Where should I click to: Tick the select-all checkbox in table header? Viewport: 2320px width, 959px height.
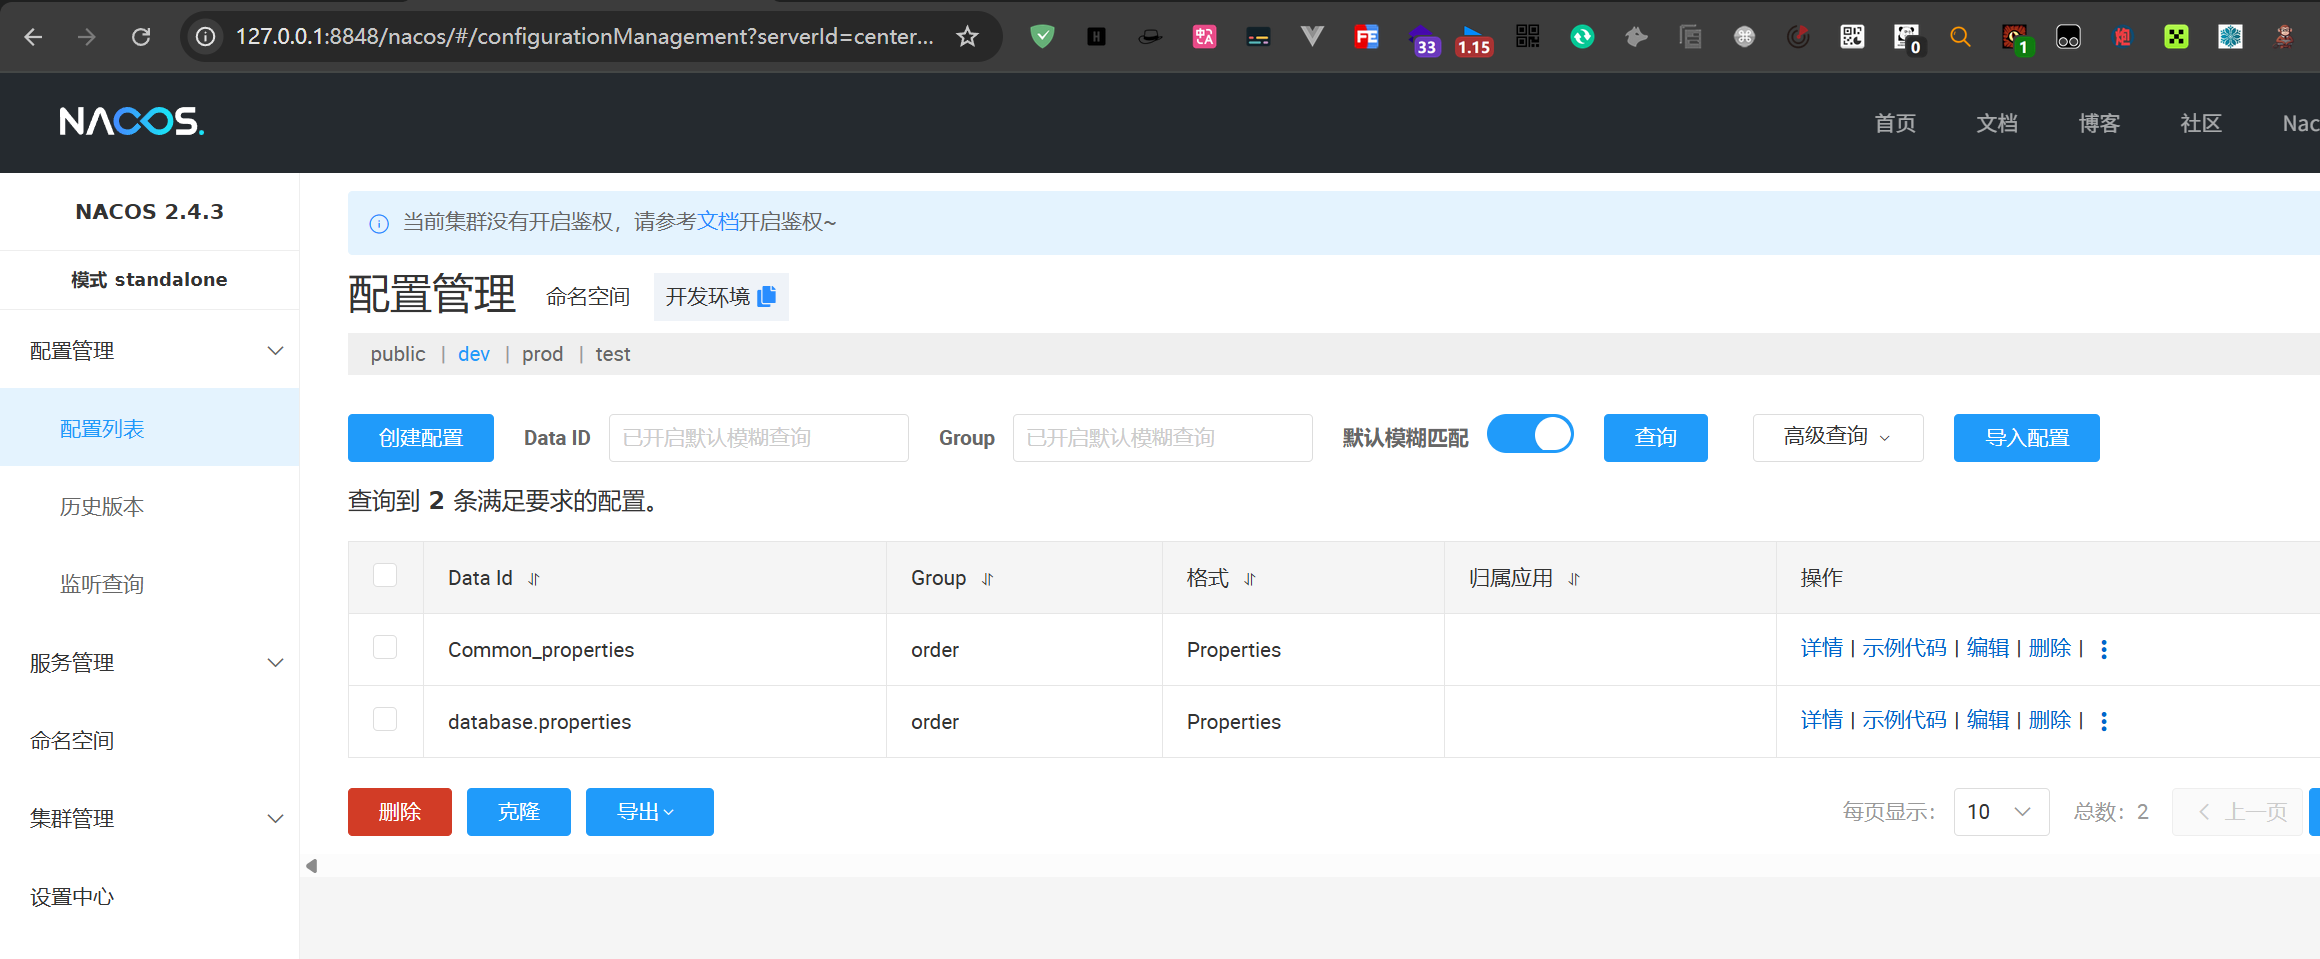[385, 576]
